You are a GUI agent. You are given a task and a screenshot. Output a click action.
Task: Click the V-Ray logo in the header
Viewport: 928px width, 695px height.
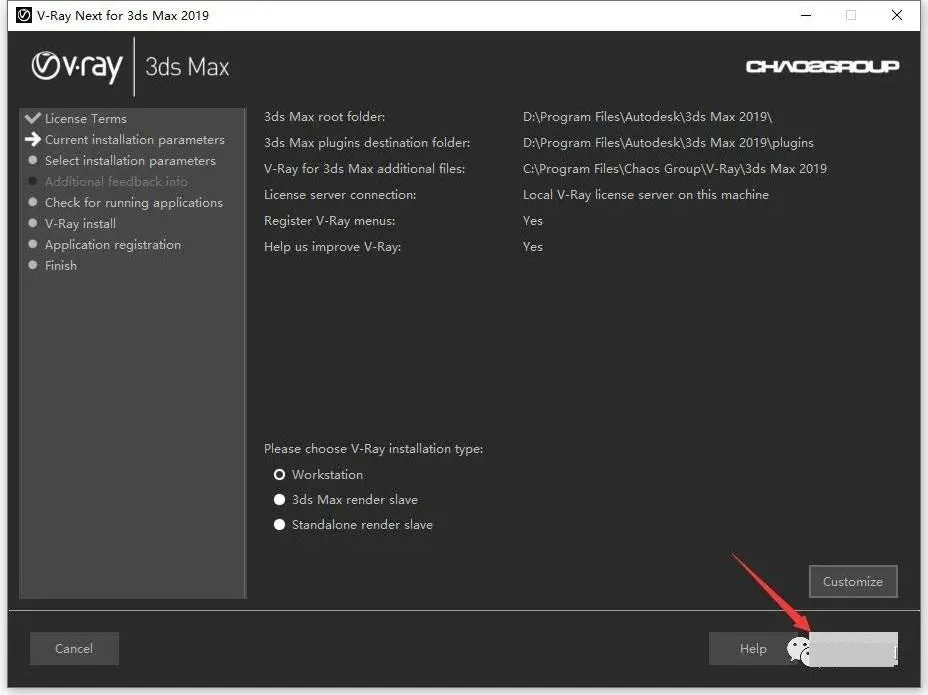point(77,66)
